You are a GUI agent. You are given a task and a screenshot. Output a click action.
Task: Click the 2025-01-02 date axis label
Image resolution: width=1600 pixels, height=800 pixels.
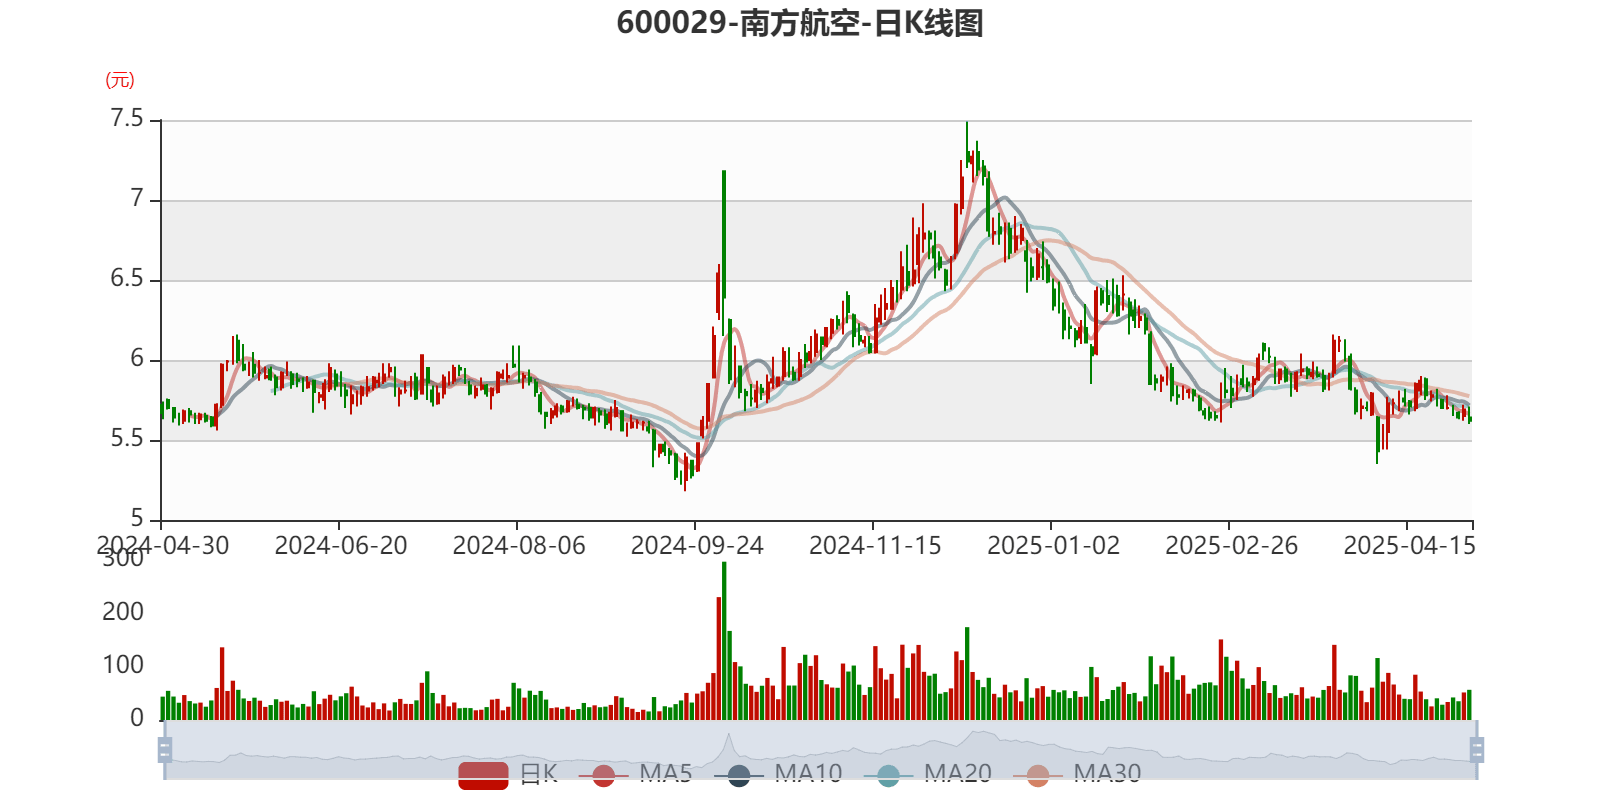1053,546
